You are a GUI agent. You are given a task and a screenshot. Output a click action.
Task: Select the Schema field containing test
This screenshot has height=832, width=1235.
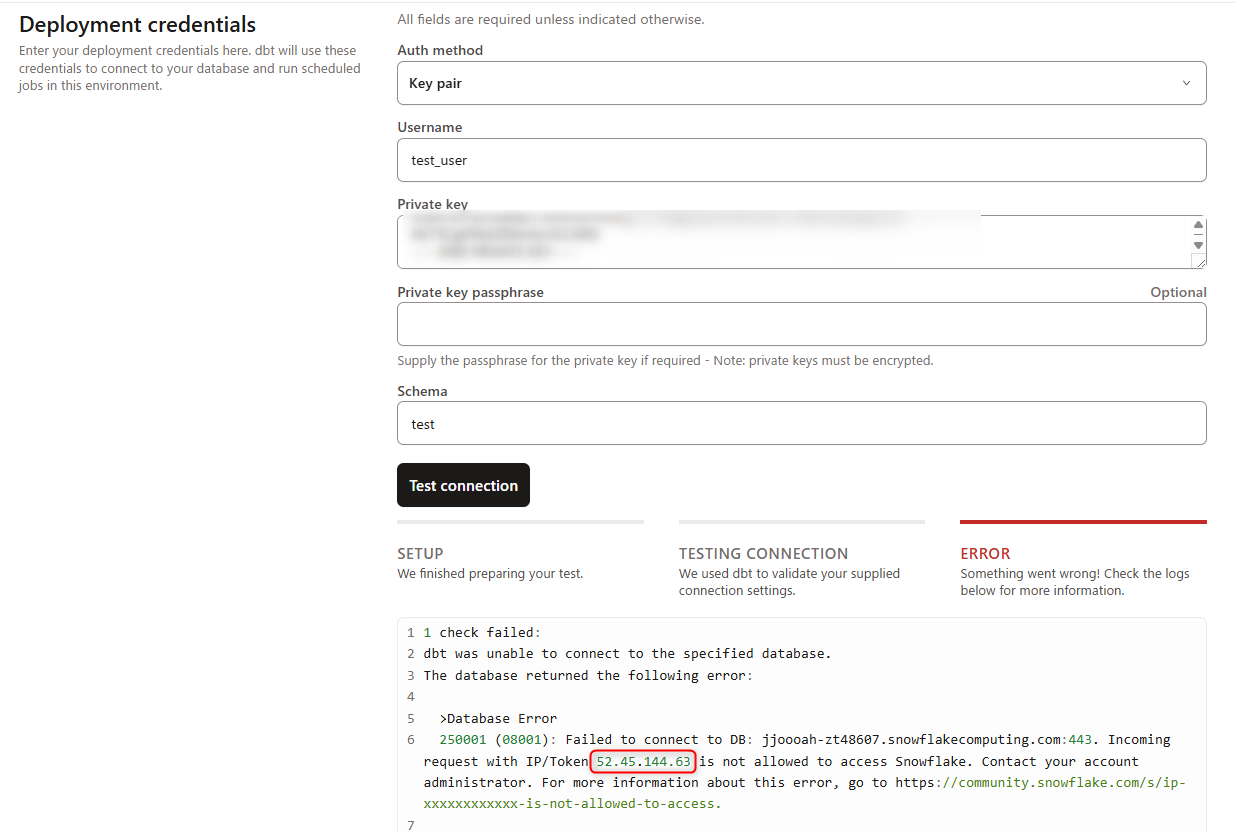point(800,423)
